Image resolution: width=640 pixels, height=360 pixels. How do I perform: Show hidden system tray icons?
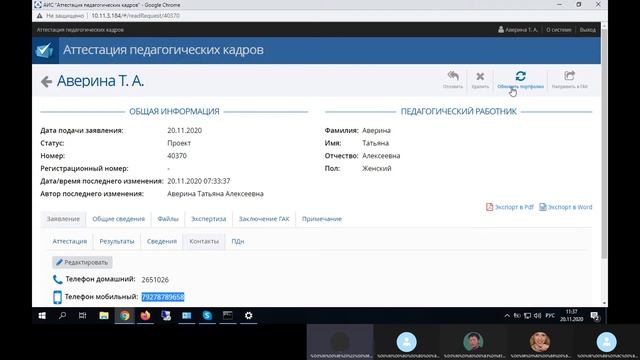point(507,316)
